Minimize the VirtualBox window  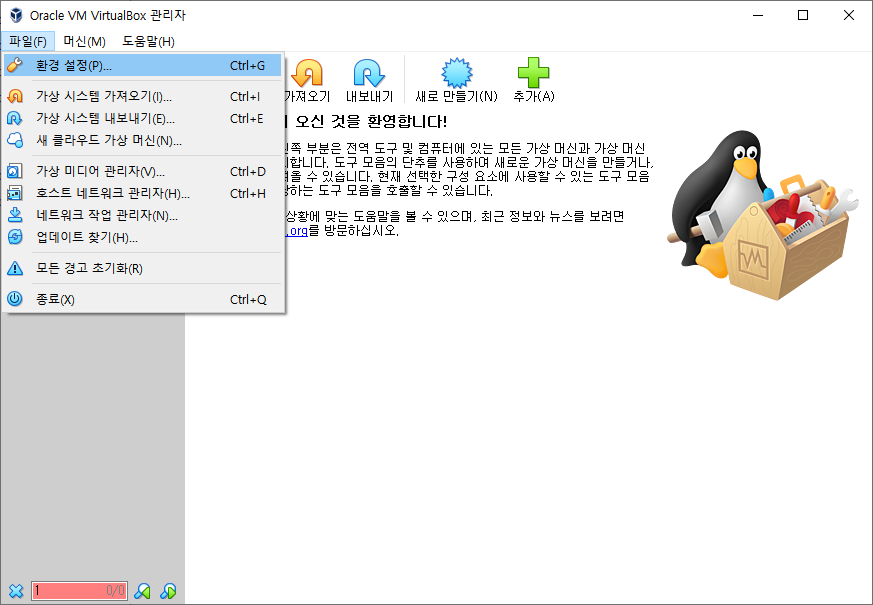click(758, 15)
